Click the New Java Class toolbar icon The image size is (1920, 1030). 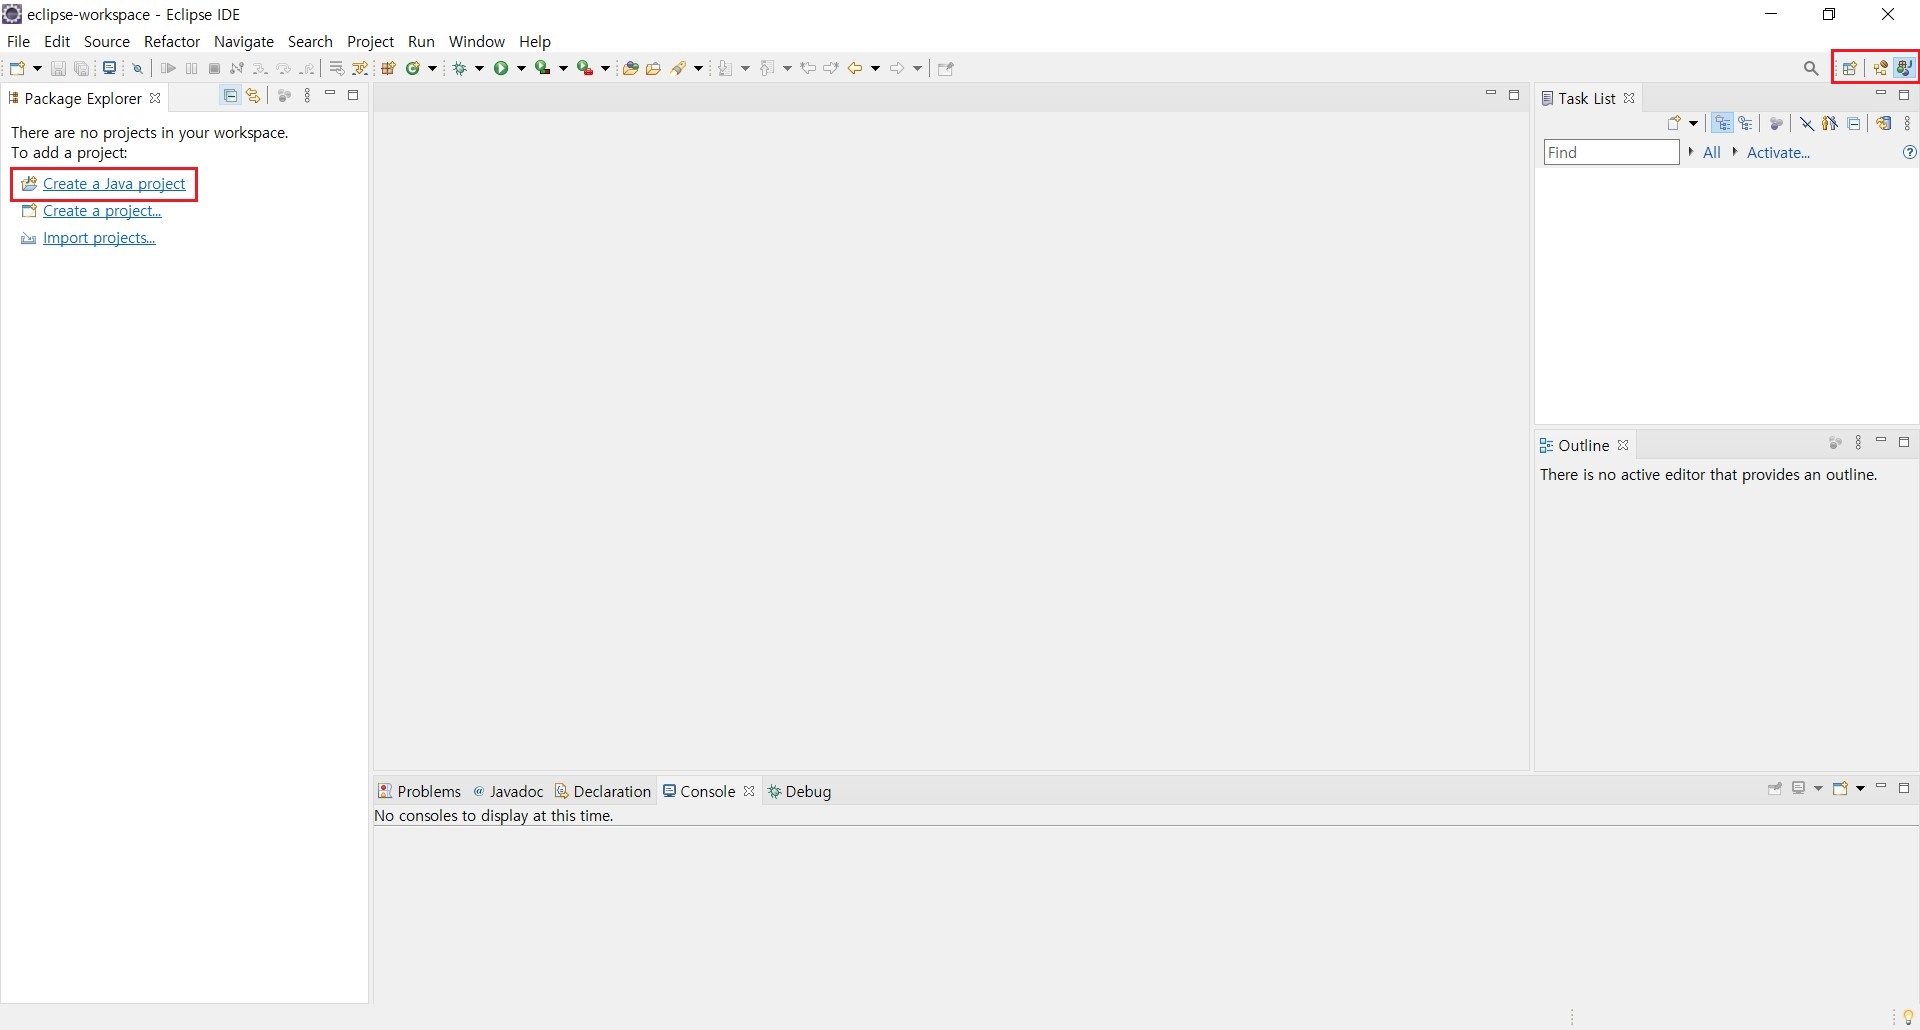point(412,68)
